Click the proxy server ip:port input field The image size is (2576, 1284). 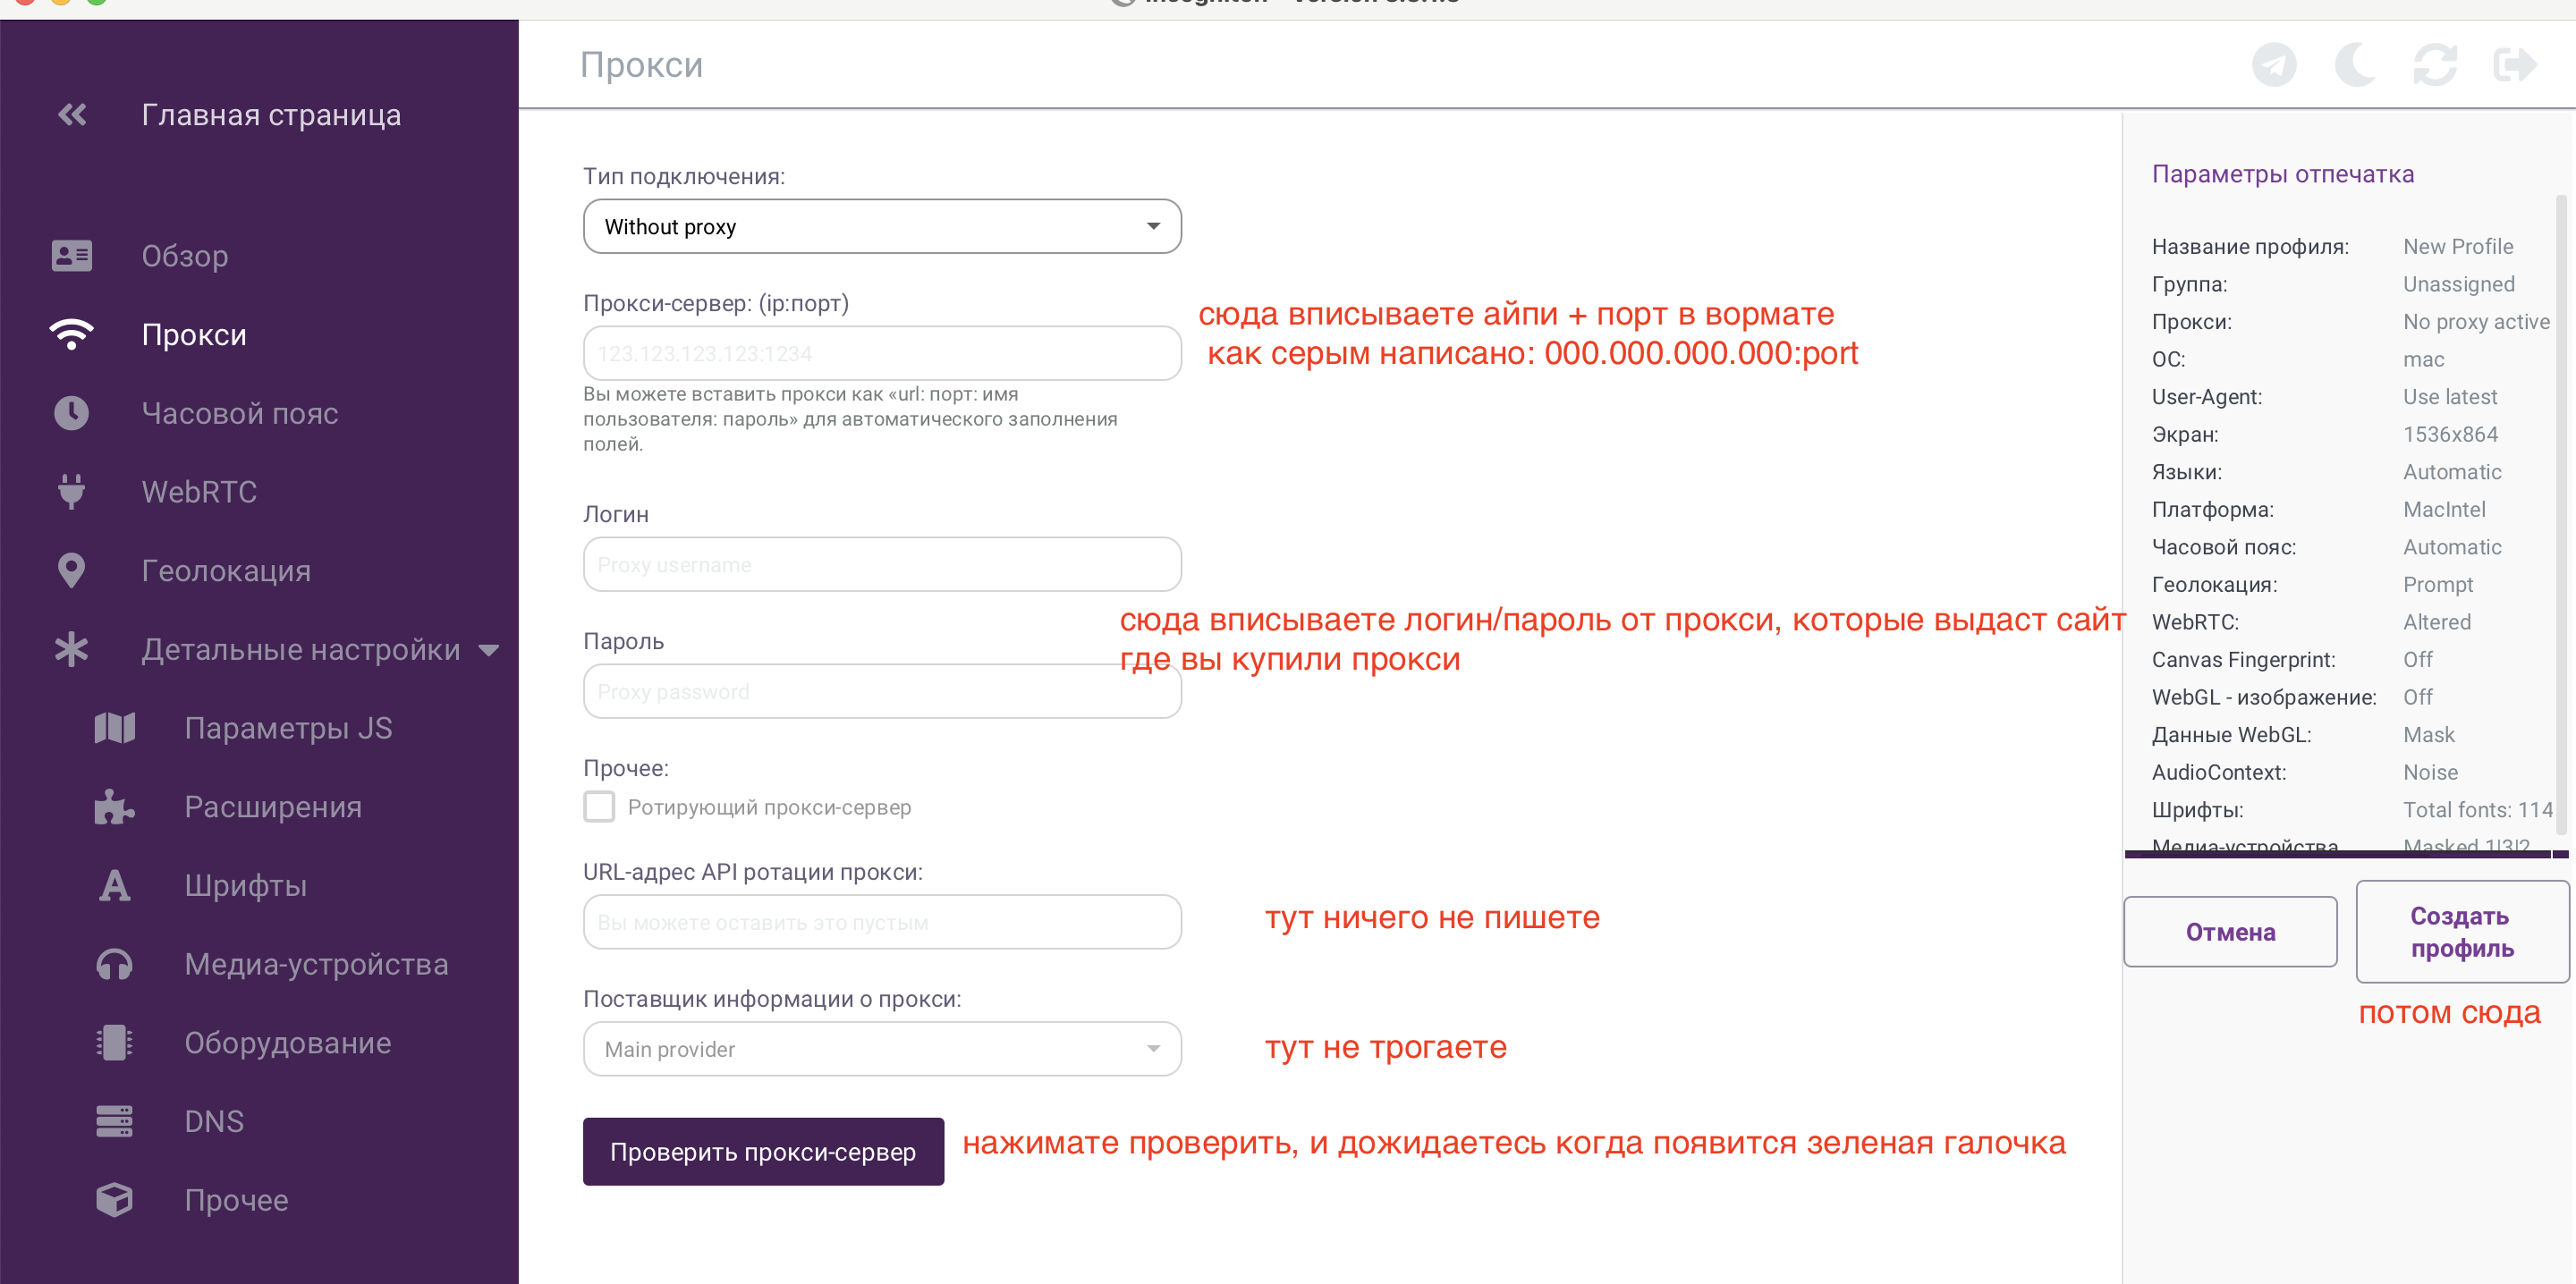(x=881, y=352)
